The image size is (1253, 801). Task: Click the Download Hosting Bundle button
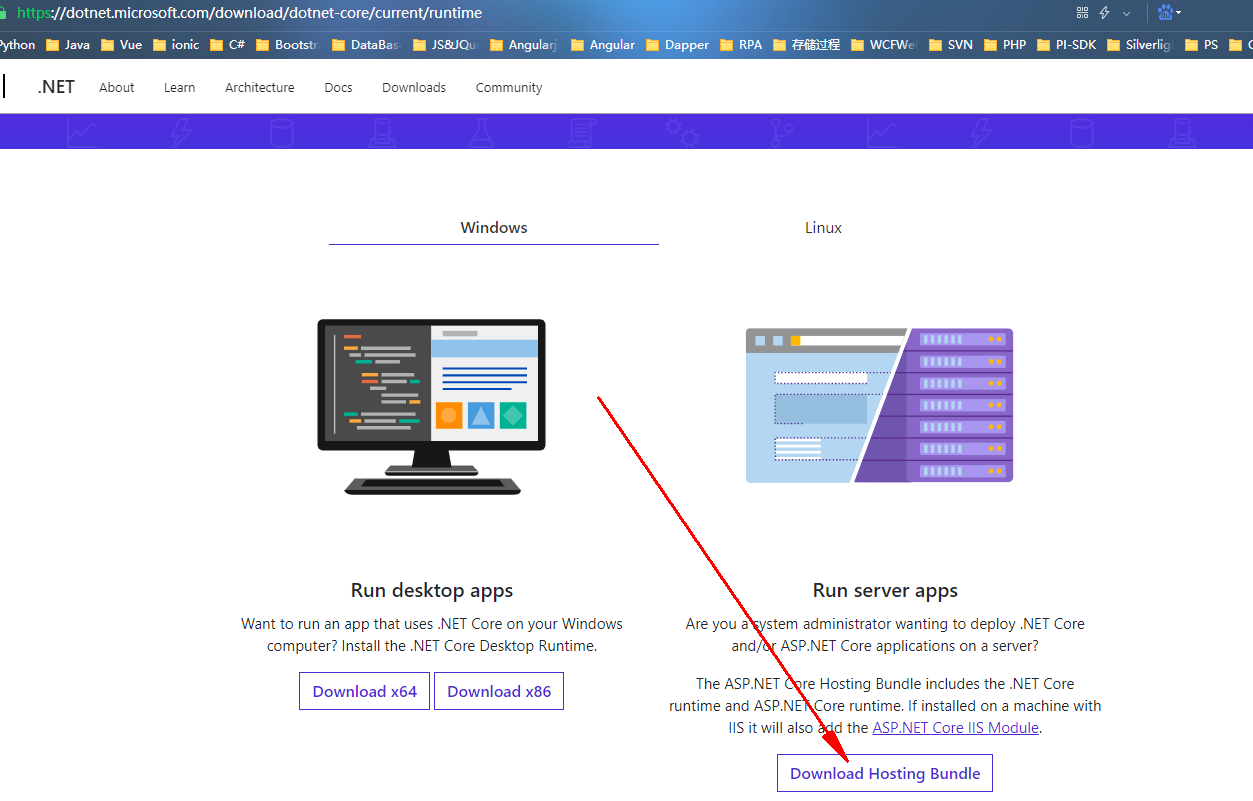885,773
